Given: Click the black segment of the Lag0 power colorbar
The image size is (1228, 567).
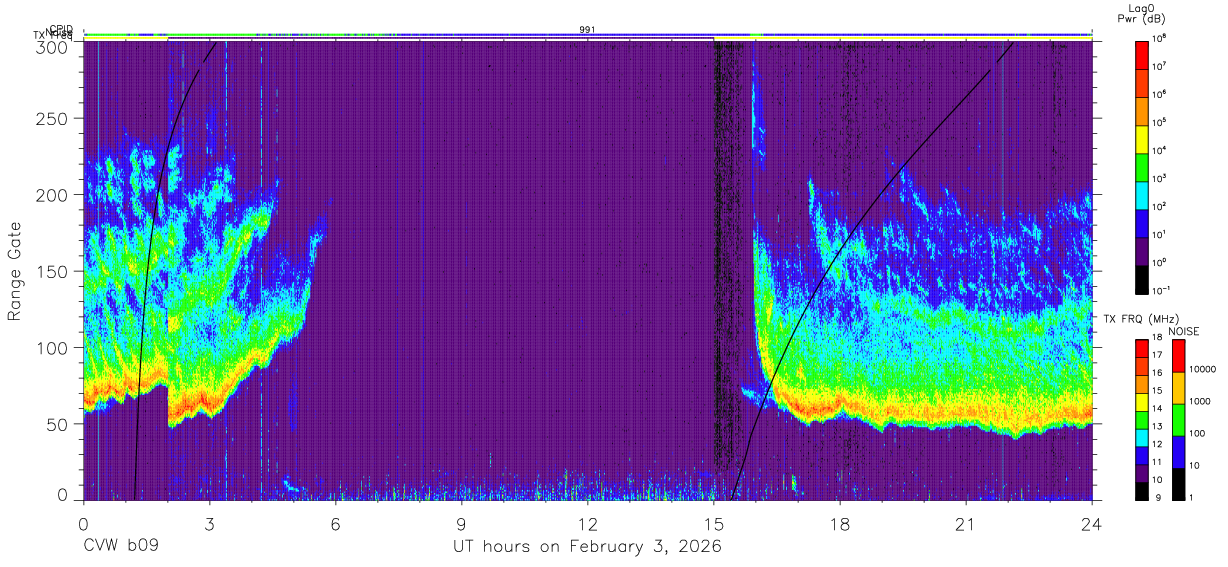Looking at the screenshot, I should tap(1142, 278).
